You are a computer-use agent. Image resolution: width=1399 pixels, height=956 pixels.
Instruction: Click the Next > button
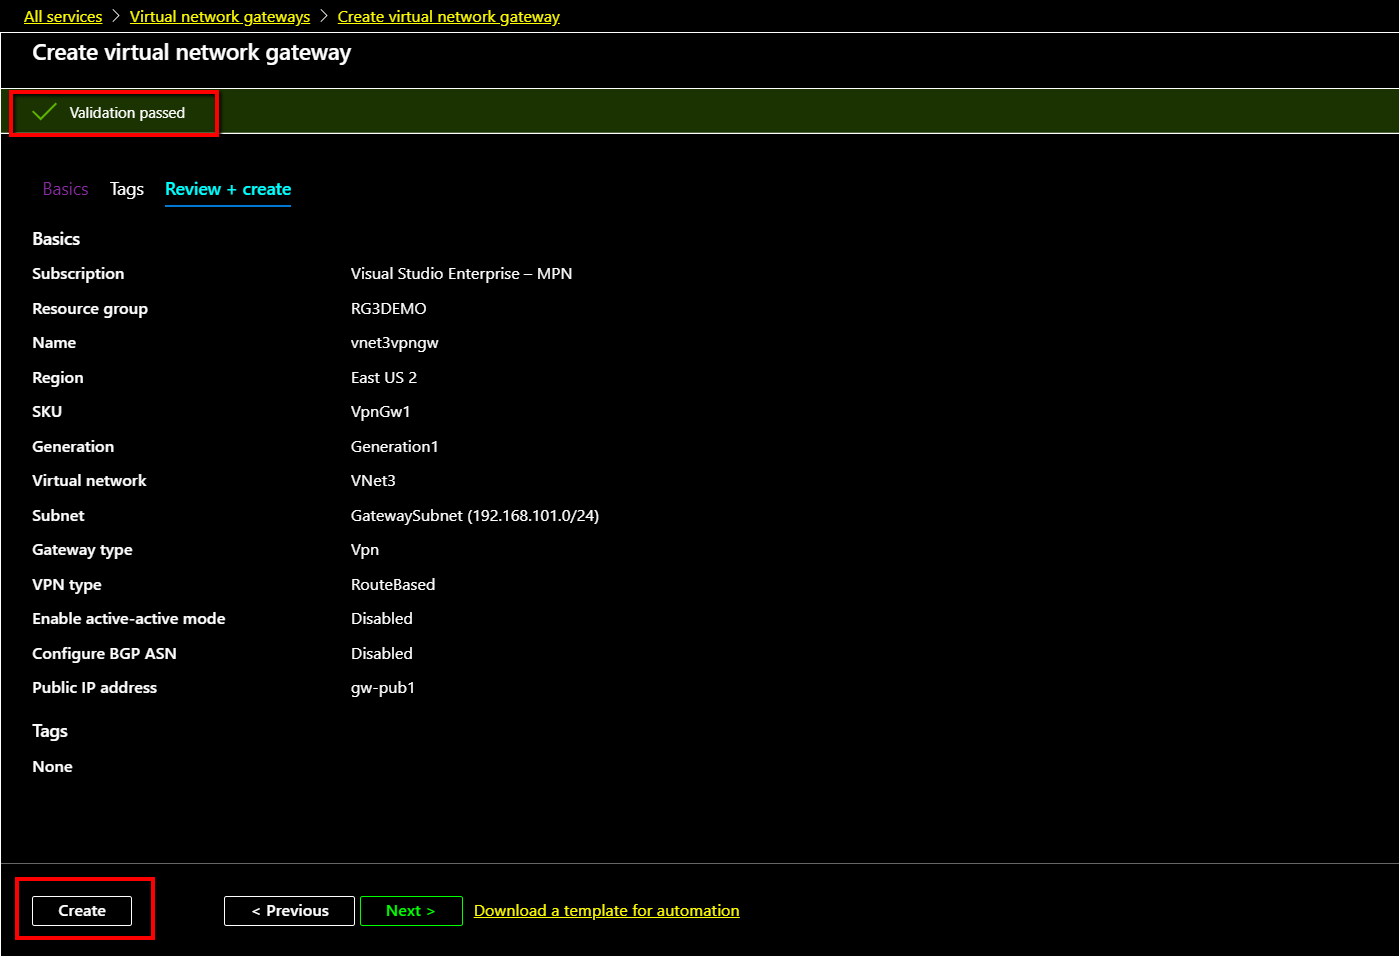pyautogui.click(x=411, y=911)
